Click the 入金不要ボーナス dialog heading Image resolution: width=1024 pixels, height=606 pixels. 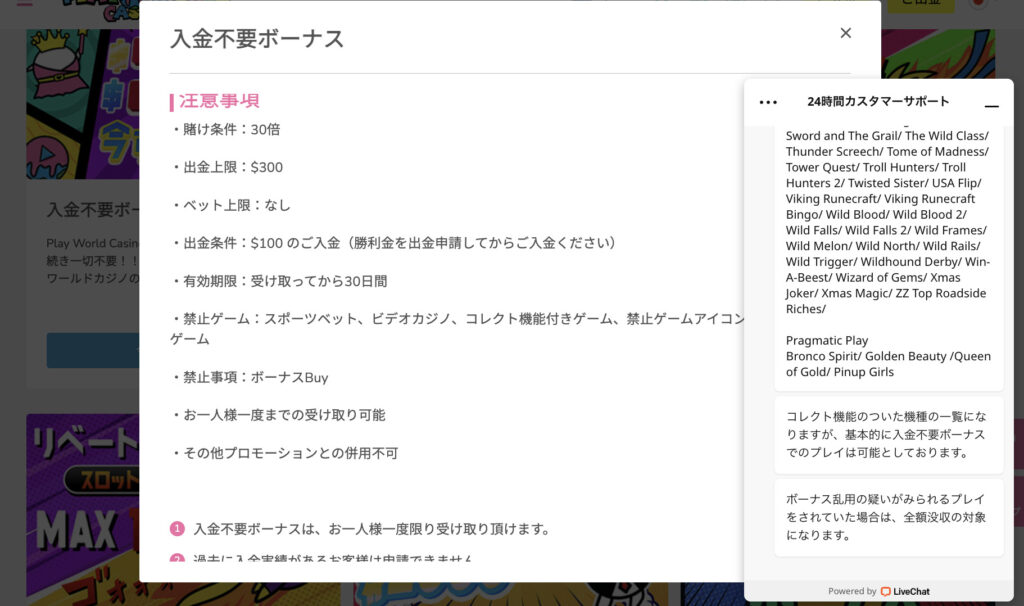(257, 39)
